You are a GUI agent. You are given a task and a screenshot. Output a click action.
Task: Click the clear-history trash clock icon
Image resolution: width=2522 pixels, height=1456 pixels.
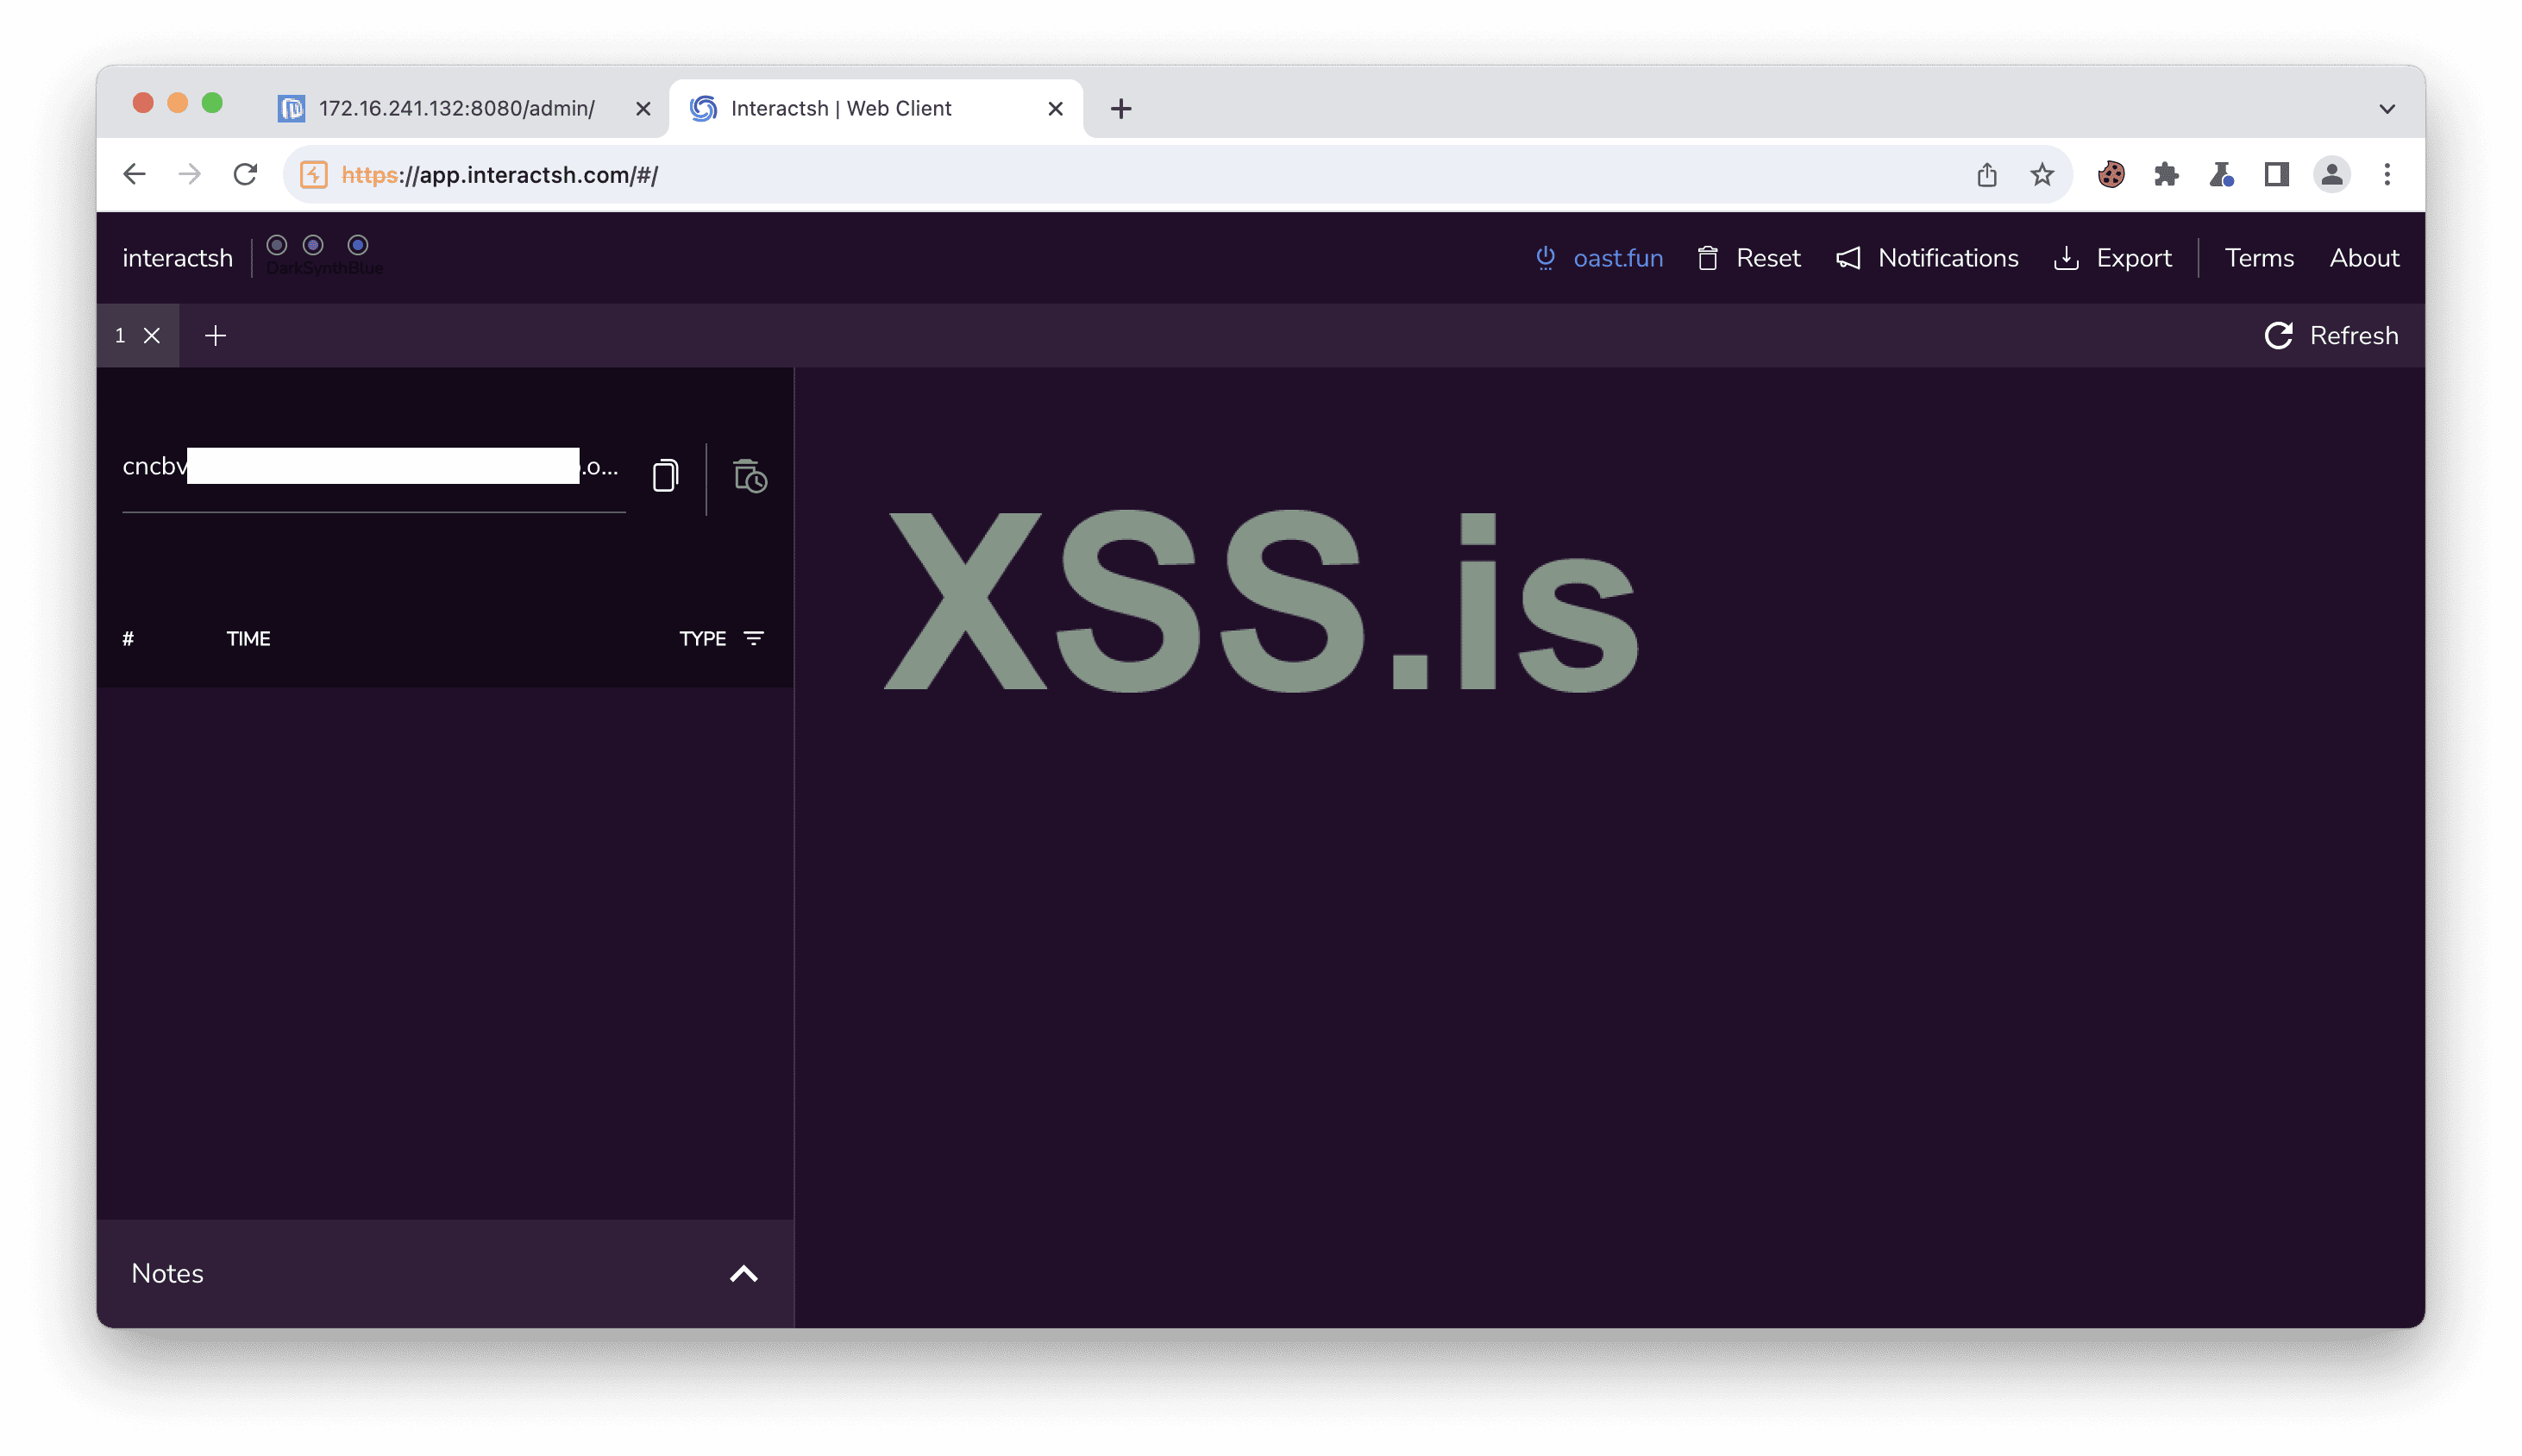[x=749, y=477]
